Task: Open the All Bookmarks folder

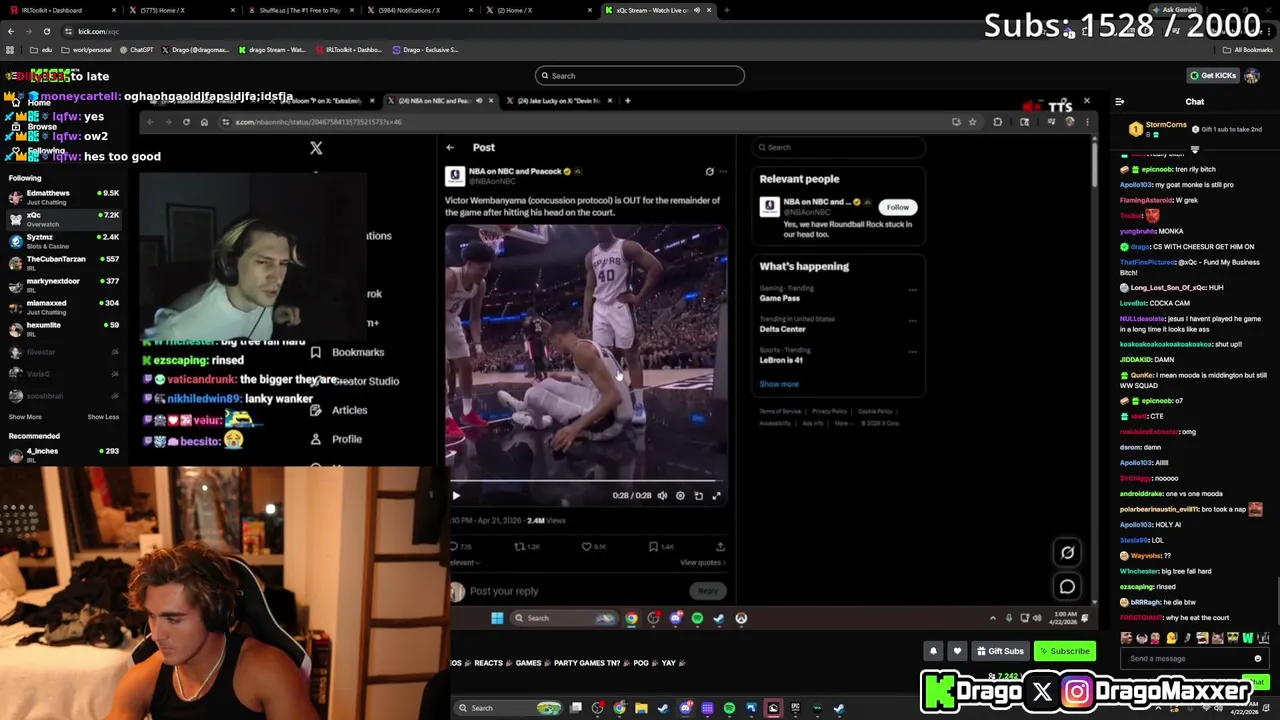Action: (x=1248, y=50)
